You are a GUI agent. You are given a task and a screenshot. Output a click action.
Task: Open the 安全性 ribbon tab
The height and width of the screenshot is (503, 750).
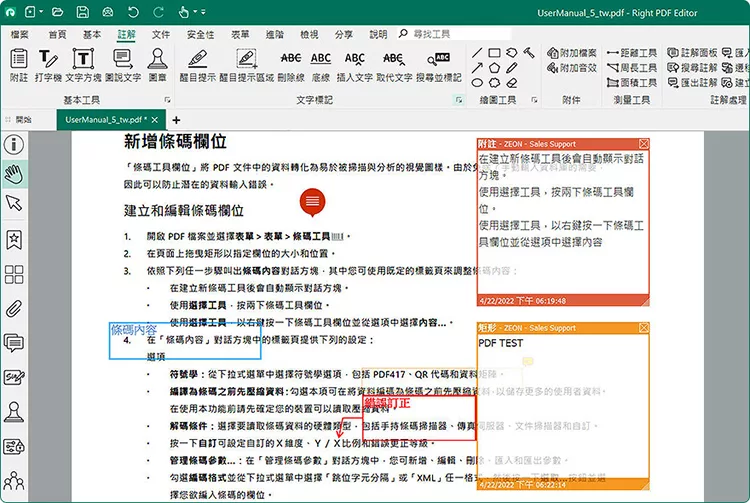click(x=200, y=34)
